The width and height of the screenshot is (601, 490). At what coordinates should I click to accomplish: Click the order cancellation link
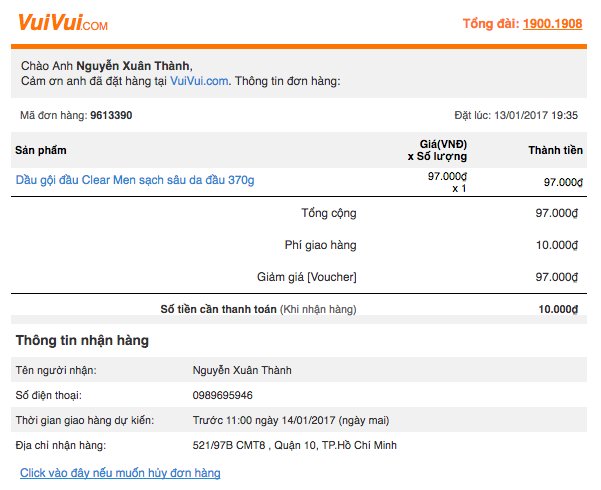pos(120,473)
